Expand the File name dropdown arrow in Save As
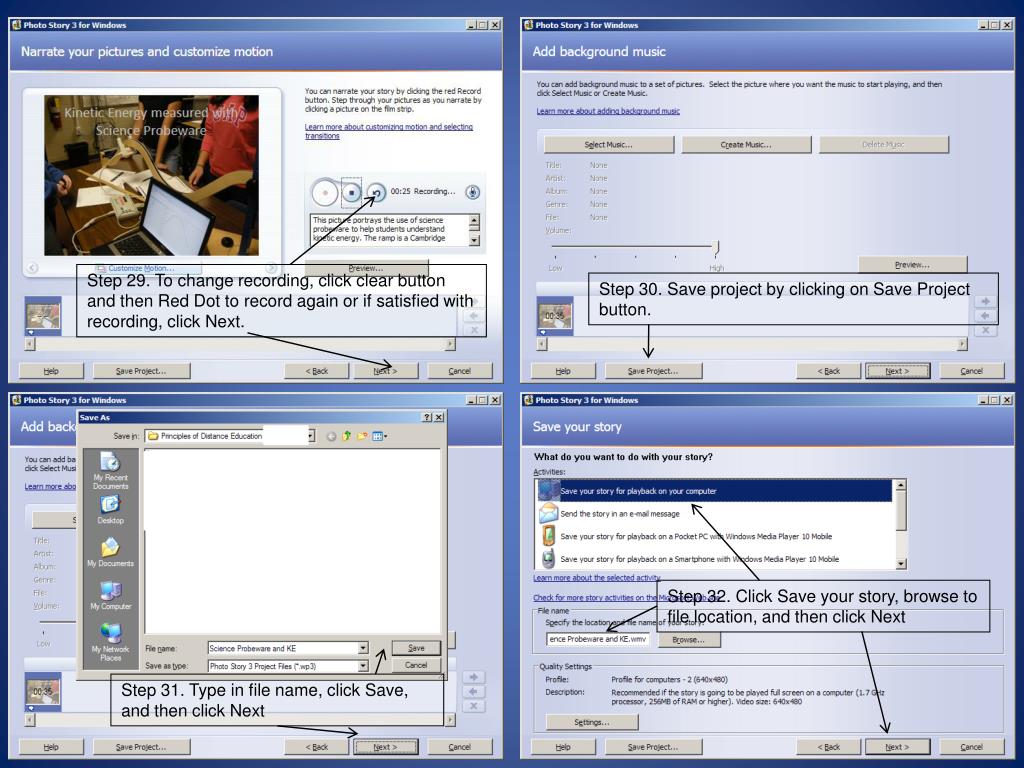1024x768 pixels. [363, 648]
